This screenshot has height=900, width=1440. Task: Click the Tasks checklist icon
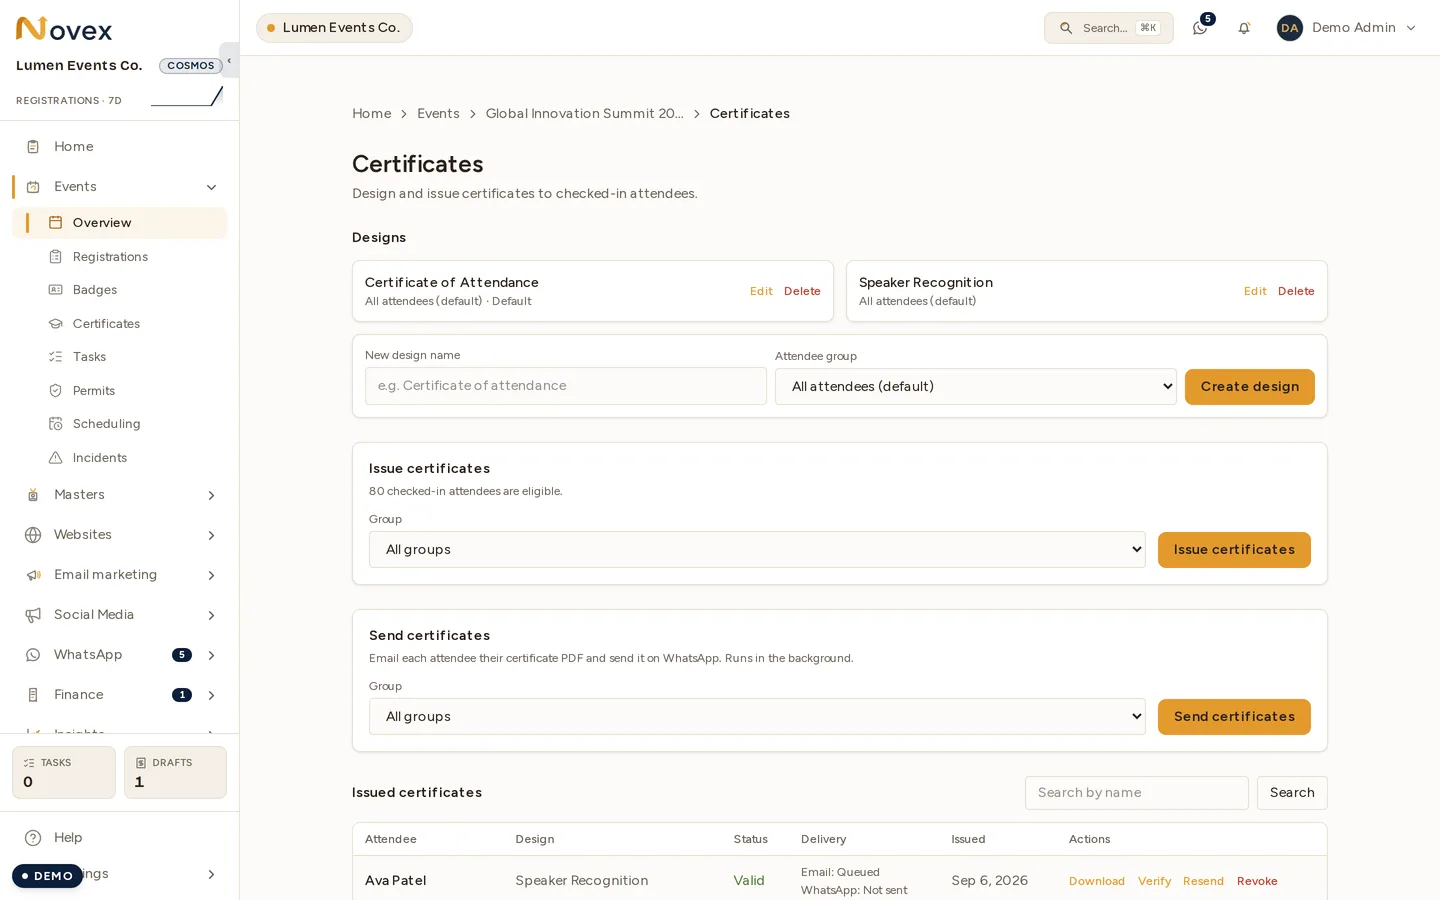coord(56,357)
